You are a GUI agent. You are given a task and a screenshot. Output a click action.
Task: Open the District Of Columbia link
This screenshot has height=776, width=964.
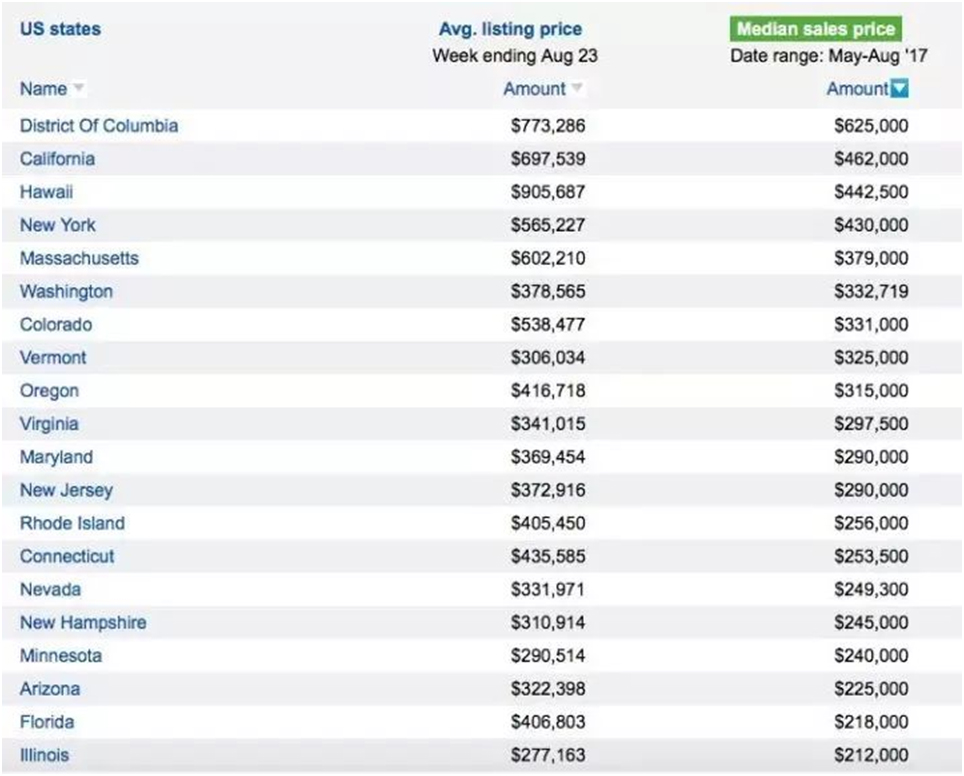(99, 125)
